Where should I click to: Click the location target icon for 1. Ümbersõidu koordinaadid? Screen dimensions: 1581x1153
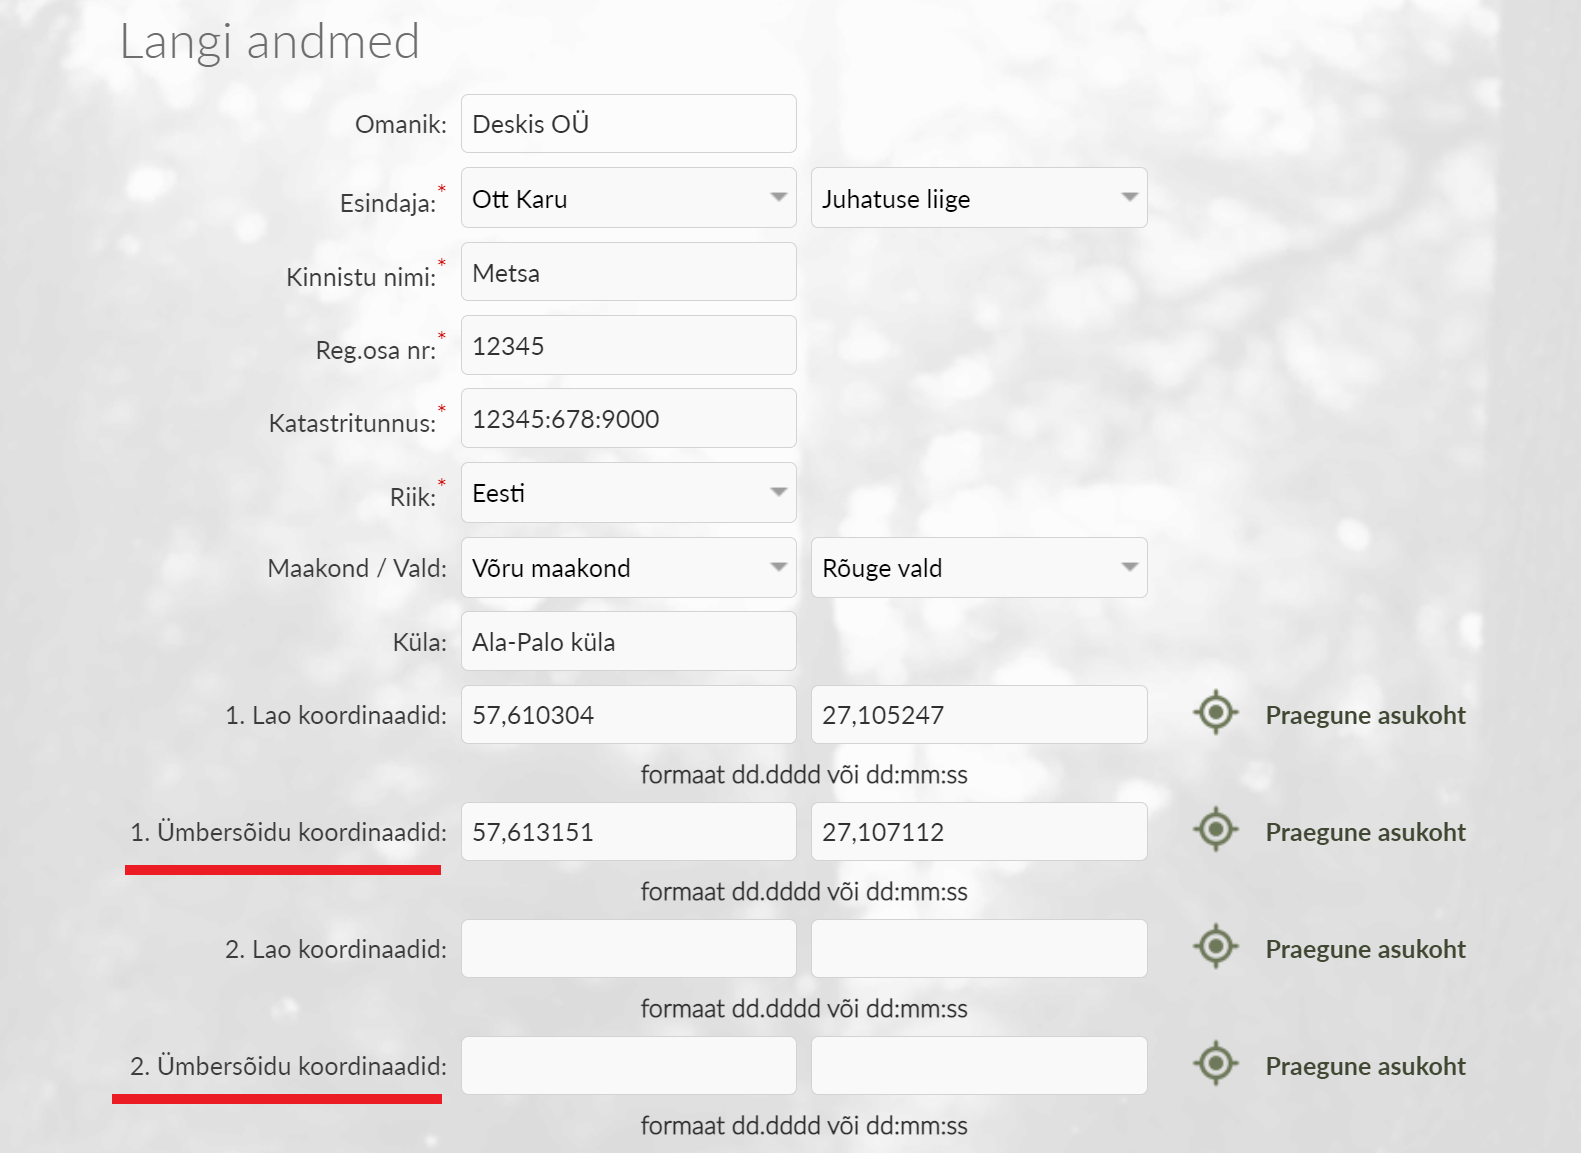[1216, 830]
